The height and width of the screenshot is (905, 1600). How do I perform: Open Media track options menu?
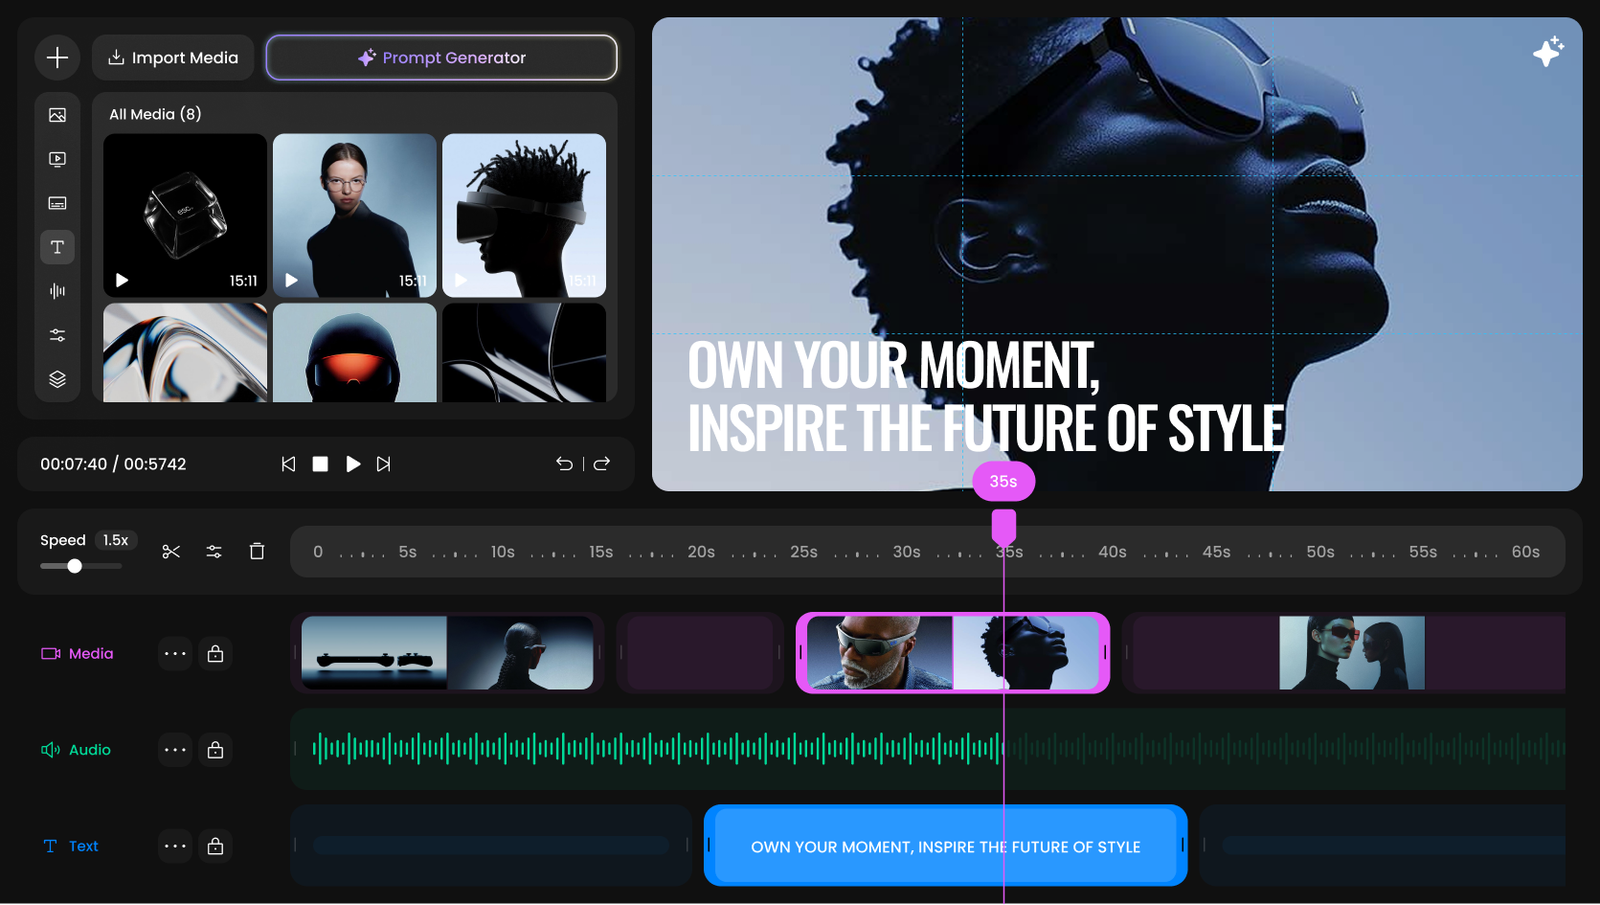175,654
